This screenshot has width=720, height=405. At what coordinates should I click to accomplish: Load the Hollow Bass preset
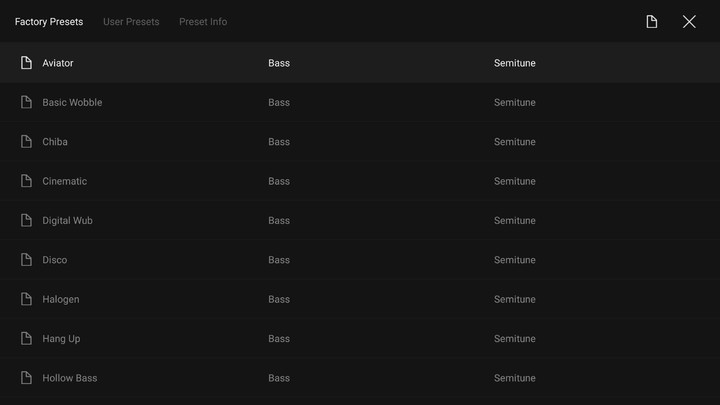click(x=70, y=378)
